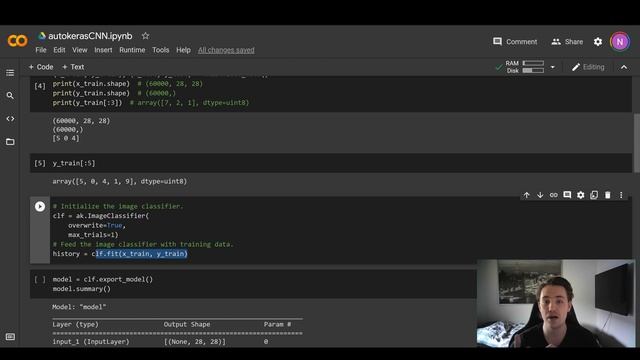
Task: Expand the runtime connection dropdown arrow
Action: pyautogui.click(x=553, y=67)
